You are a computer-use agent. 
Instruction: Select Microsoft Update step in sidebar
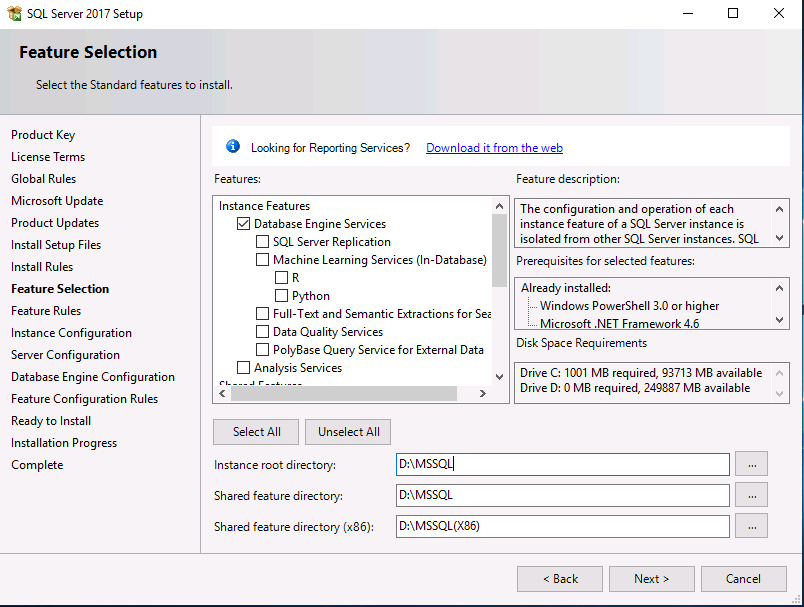(x=57, y=201)
